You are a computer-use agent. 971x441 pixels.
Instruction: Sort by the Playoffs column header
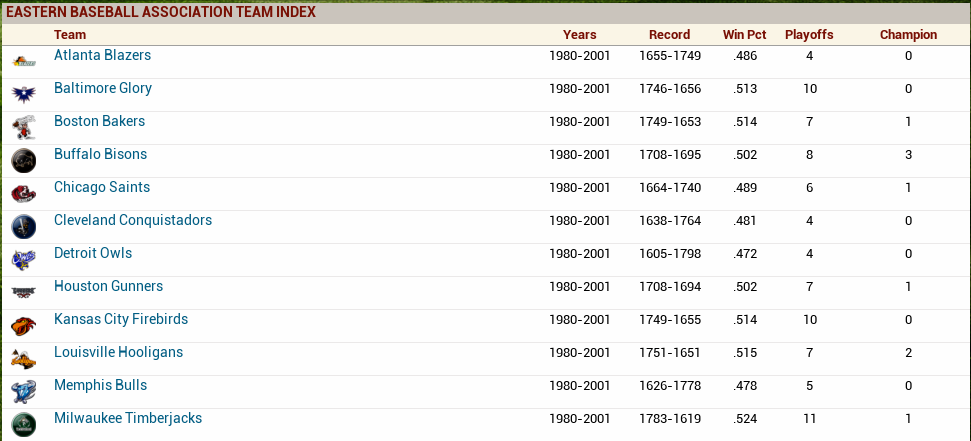tap(809, 34)
